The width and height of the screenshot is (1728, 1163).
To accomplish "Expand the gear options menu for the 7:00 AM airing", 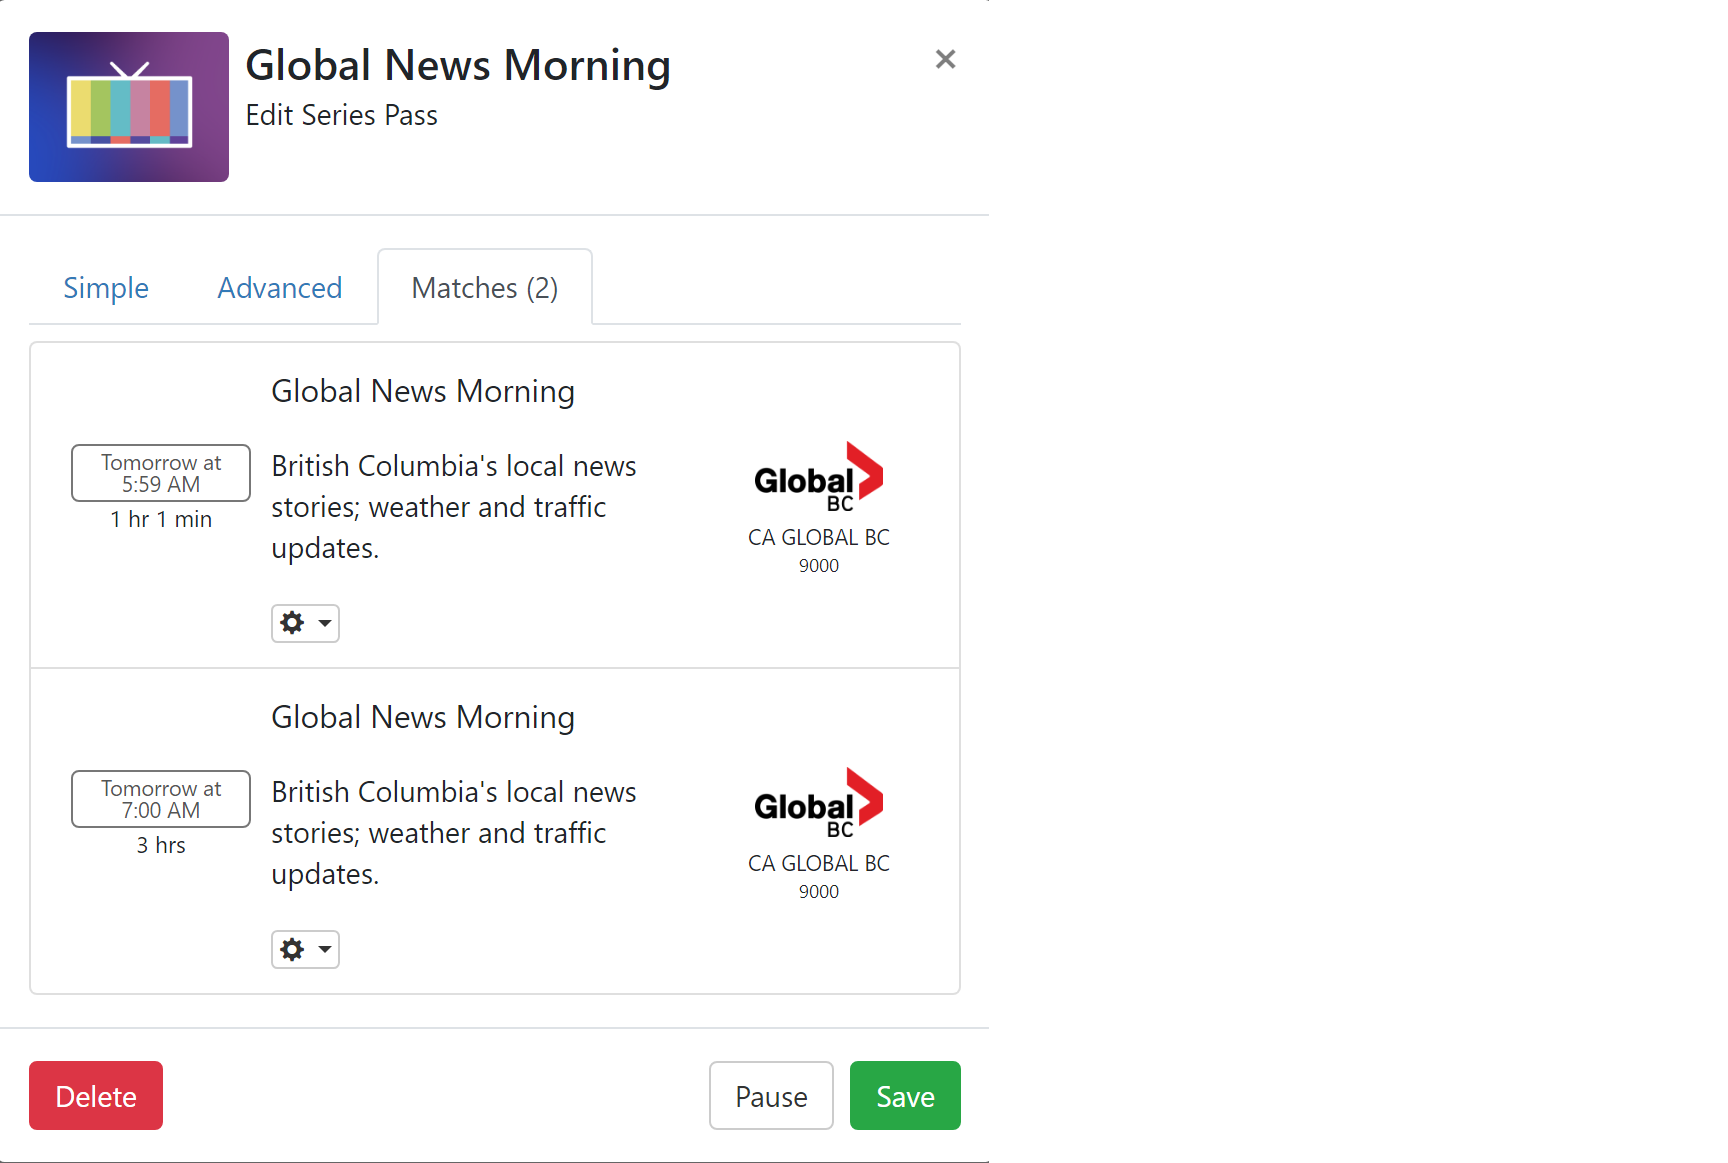I will pos(305,949).
